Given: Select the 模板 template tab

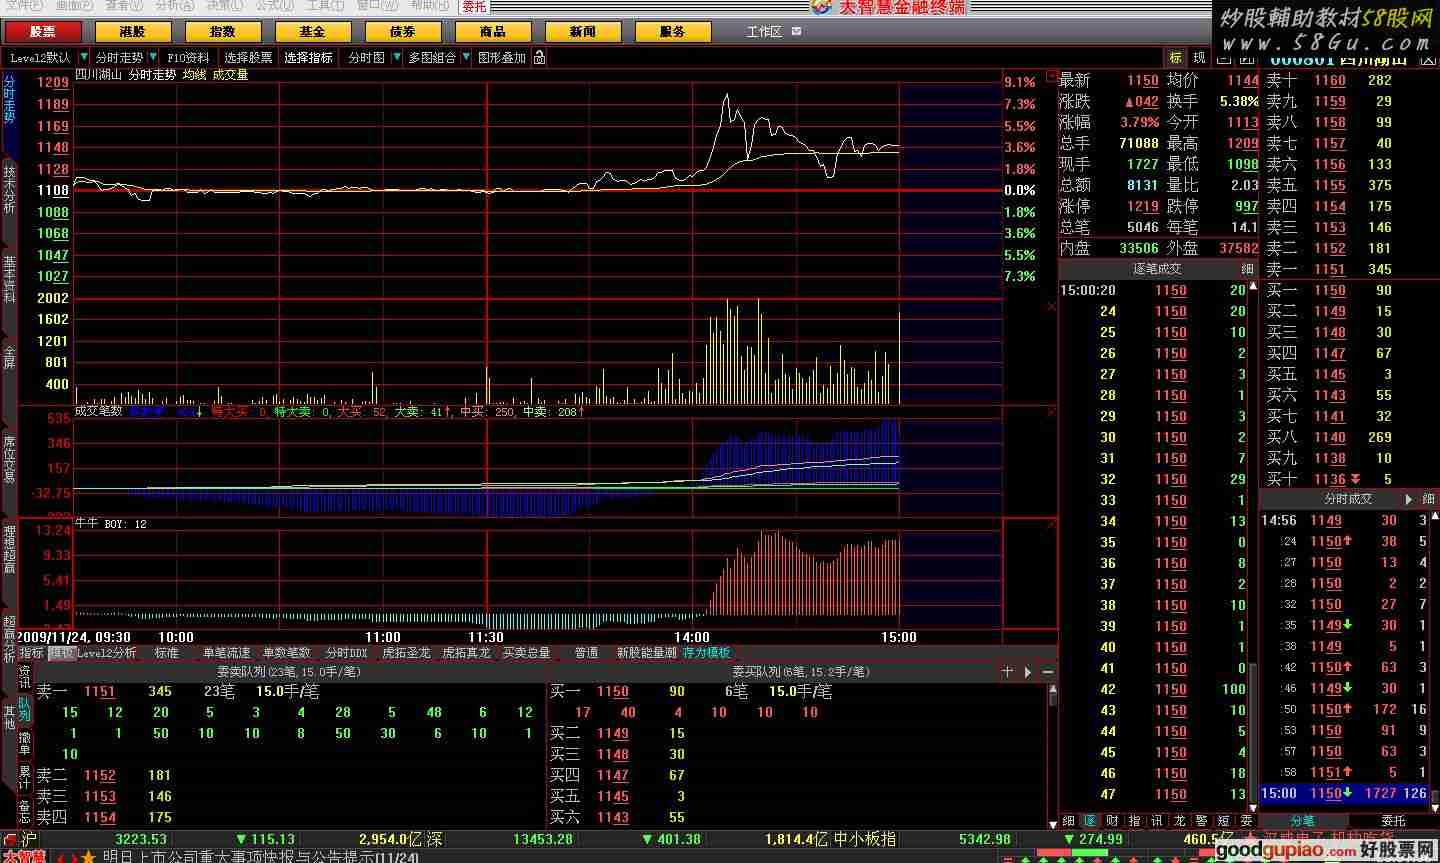Looking at the screenshot, I should (x=61, y=653).
